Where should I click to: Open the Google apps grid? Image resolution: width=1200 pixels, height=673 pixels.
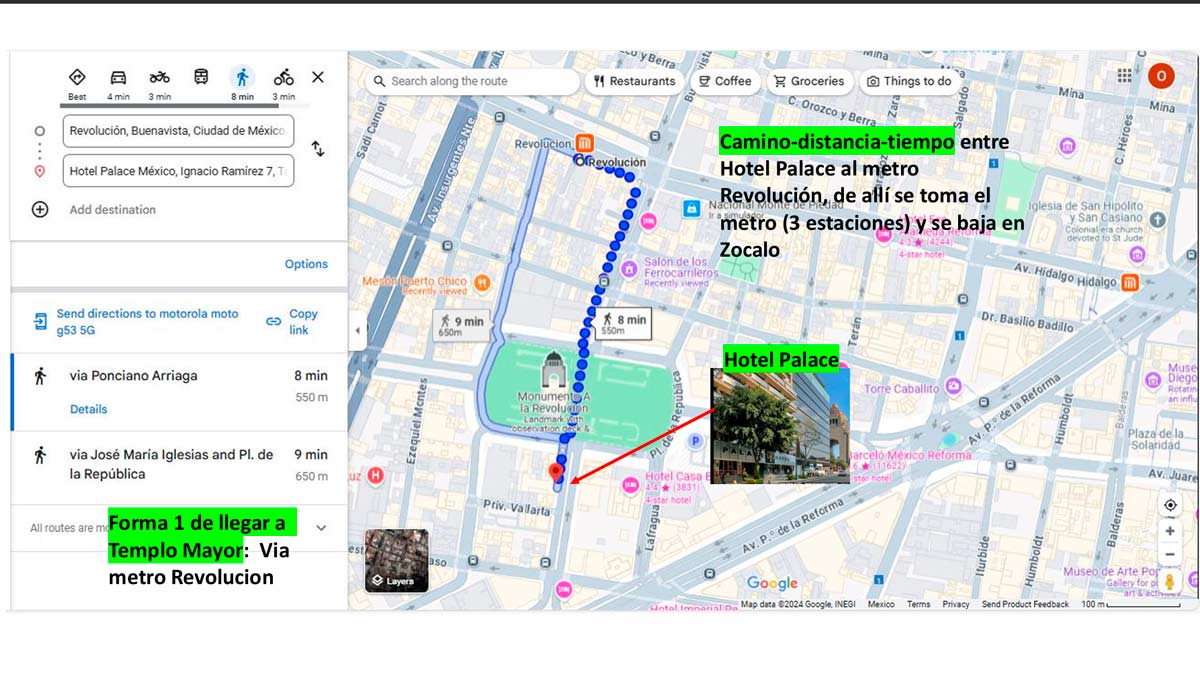coord(1125,76)
